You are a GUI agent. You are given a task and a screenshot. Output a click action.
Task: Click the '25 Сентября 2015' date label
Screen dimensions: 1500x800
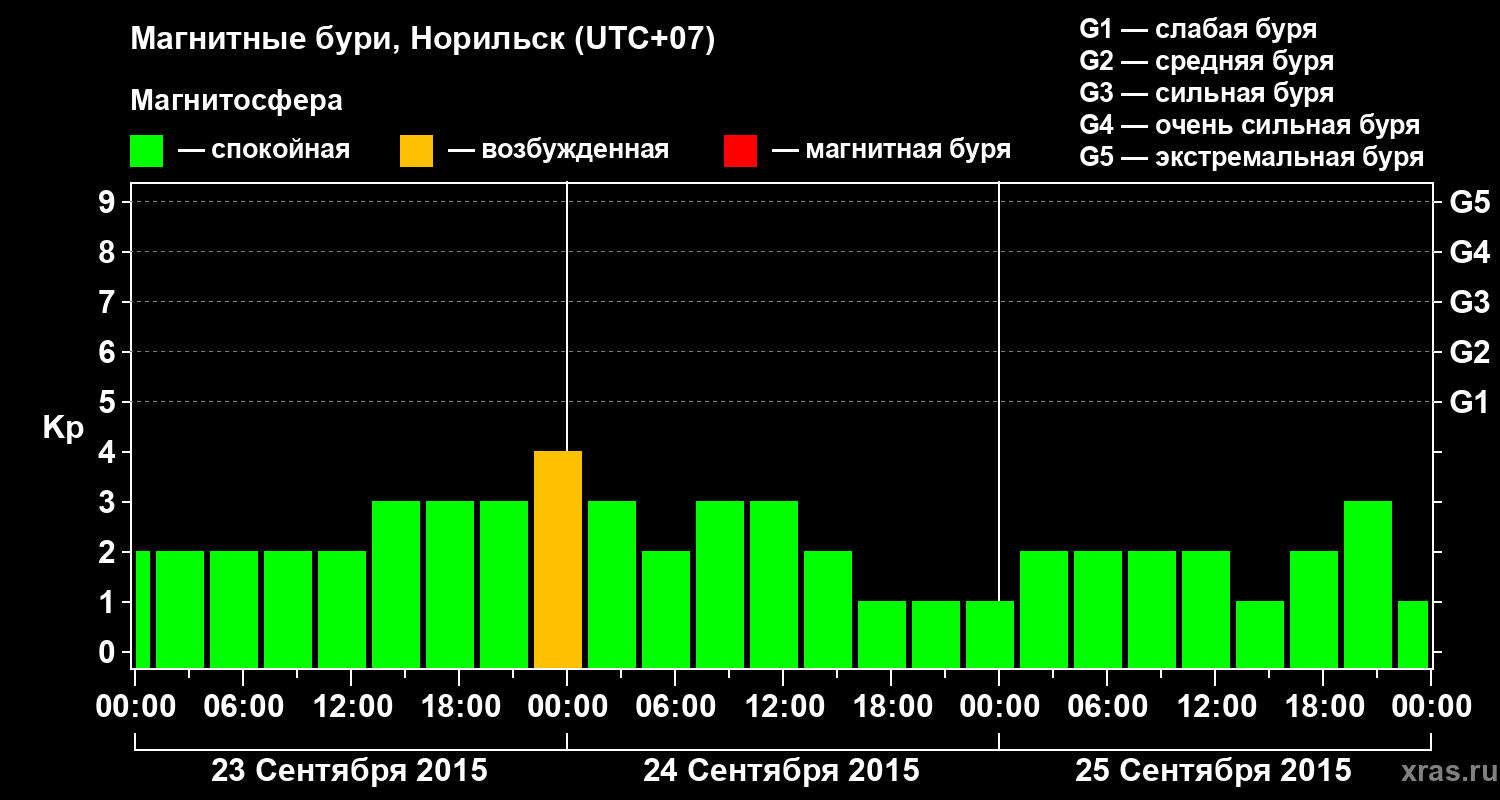coord(1214,771)
